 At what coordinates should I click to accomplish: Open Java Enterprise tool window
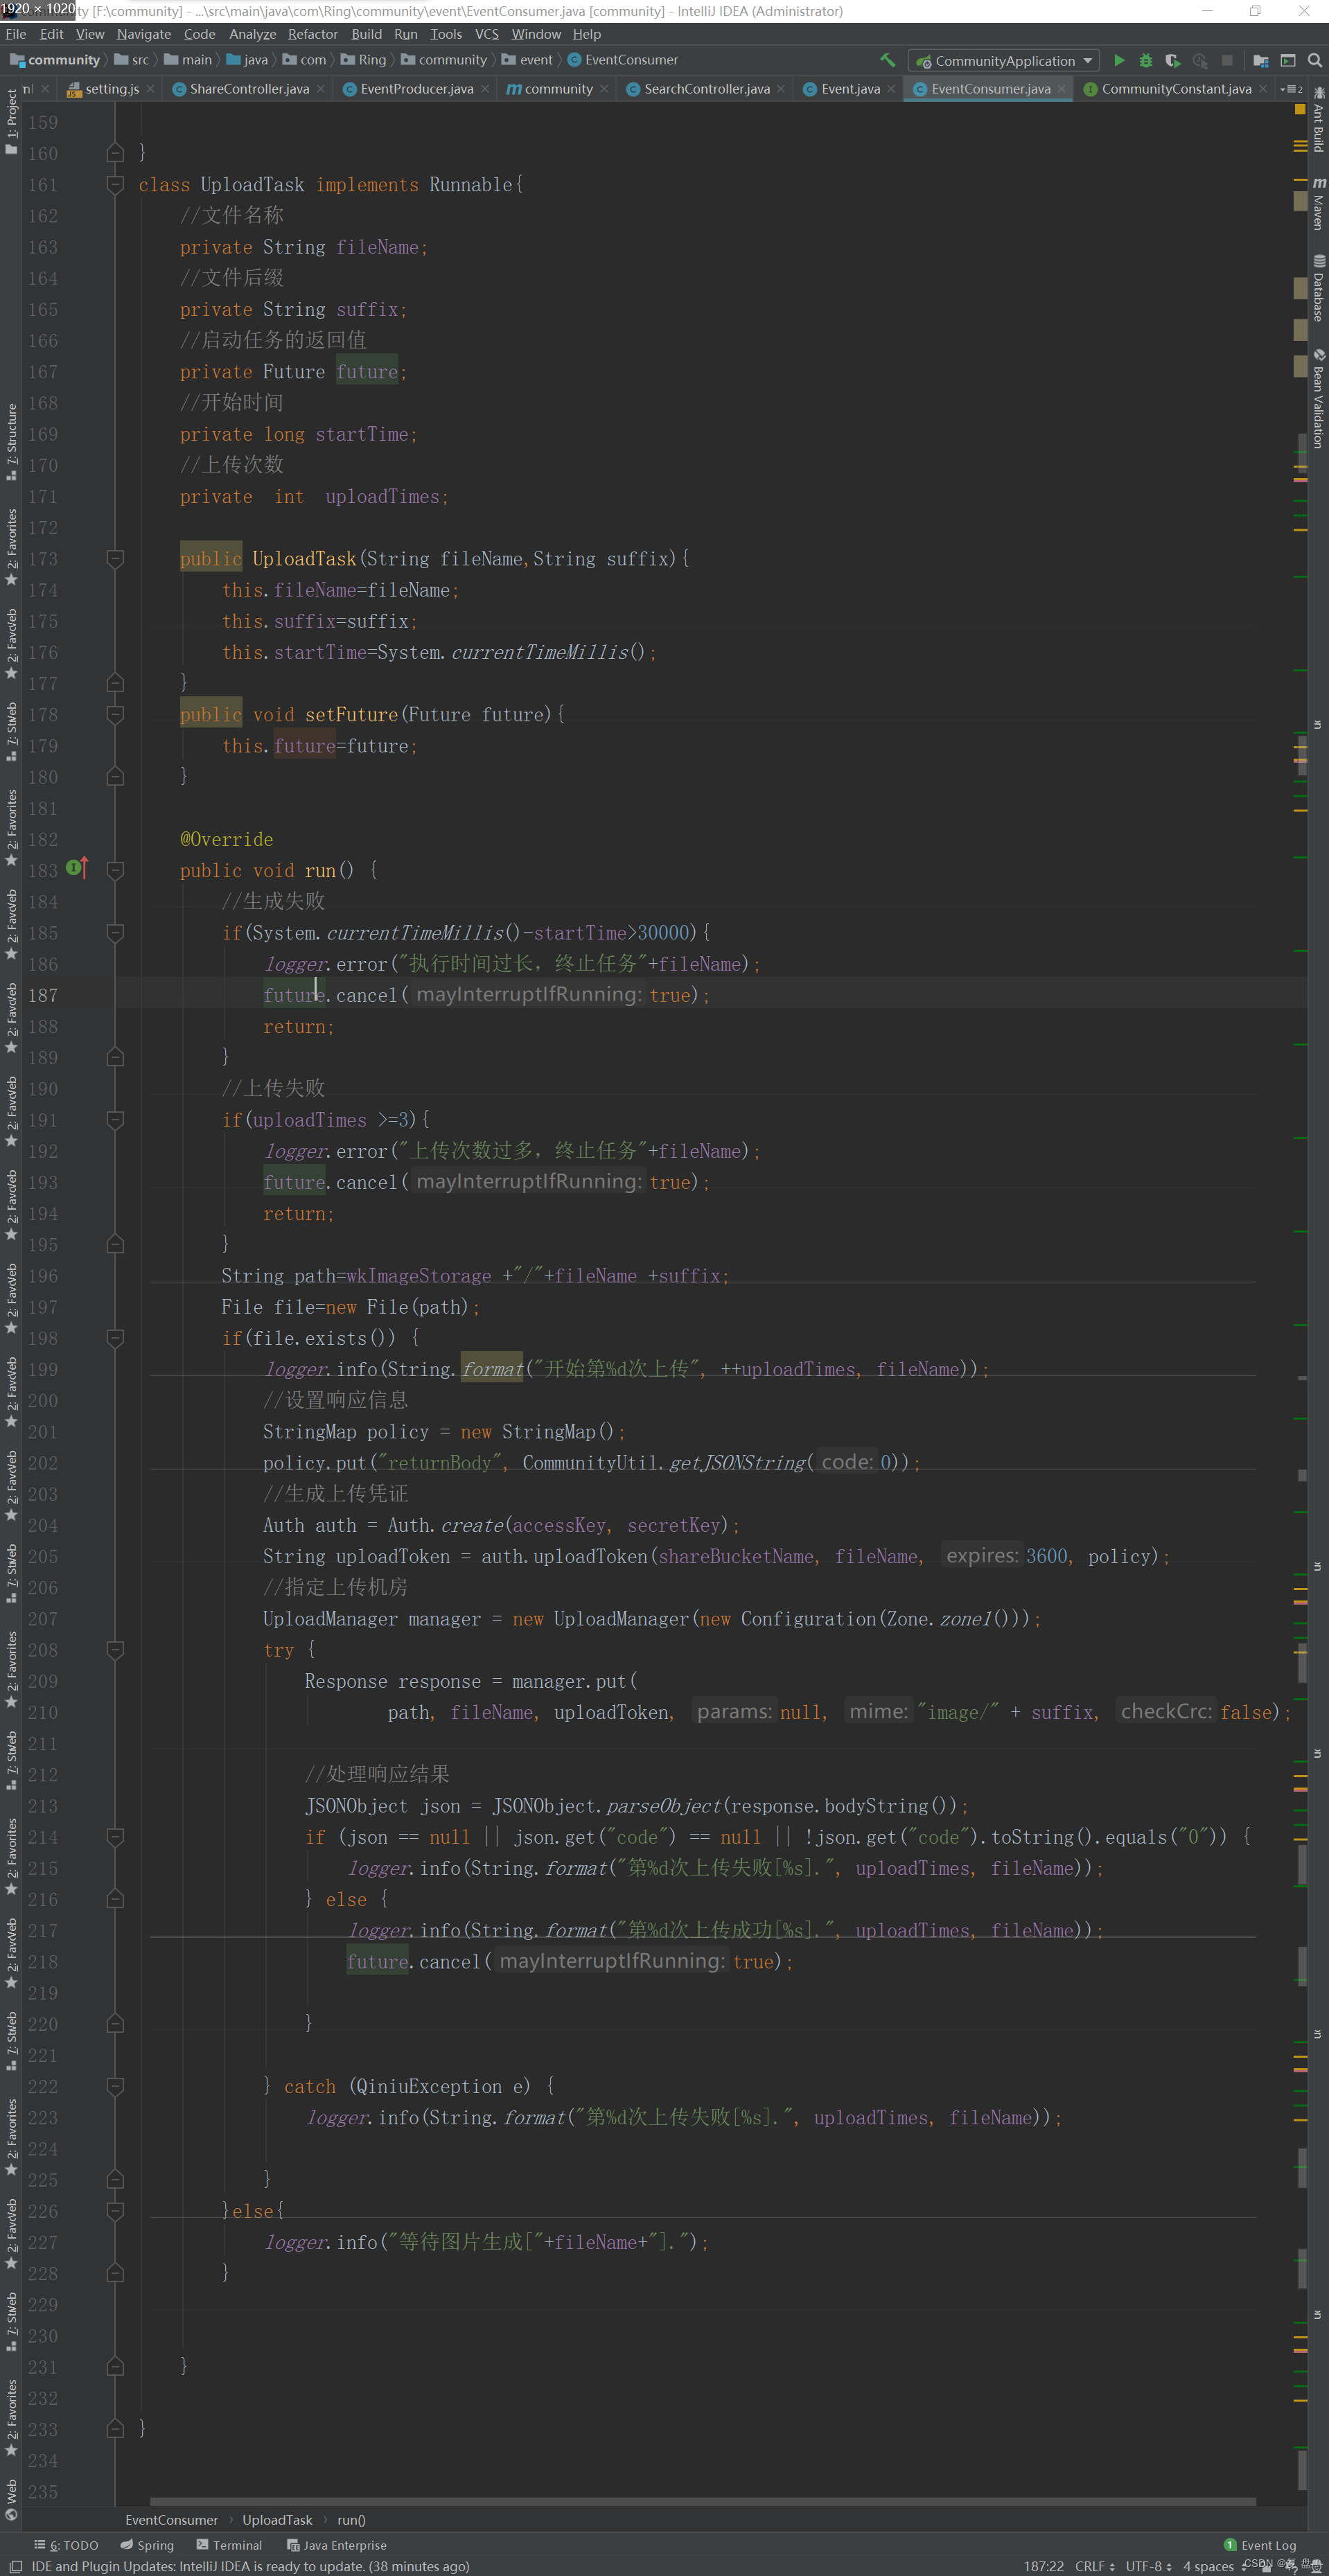coord(336,2545)
